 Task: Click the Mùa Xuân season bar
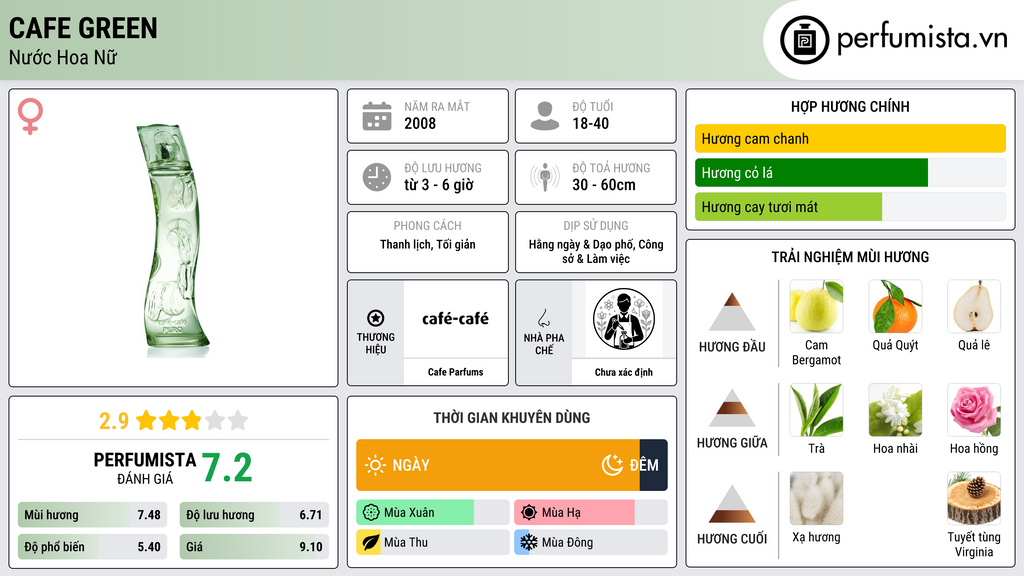point(432,512)
